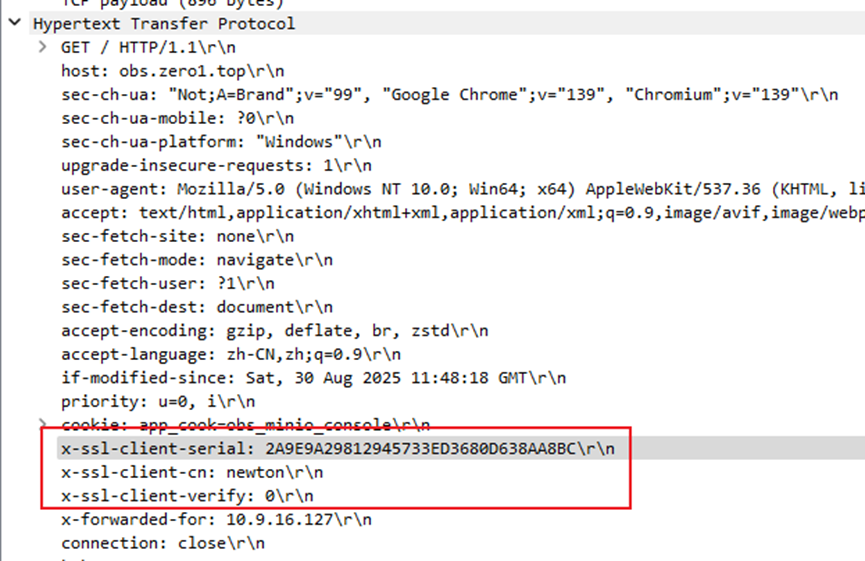This screenshot has height=561, width=865.
Task: Select the x-ssl-client-cn: newton line
Action: click(192, 473)
